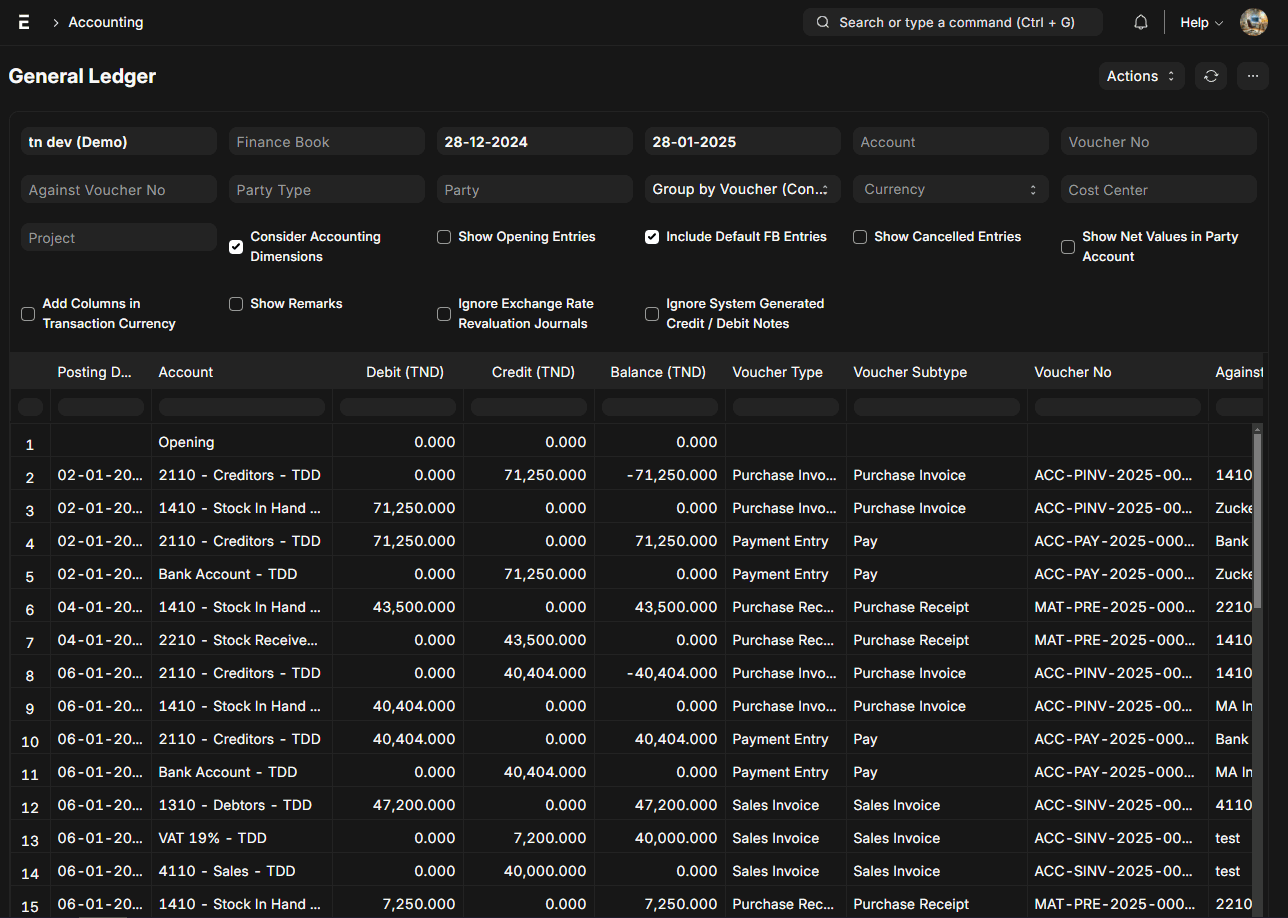The image size is (1288, 918).
Task: Click the Account filter field
Action: (951, 142)
